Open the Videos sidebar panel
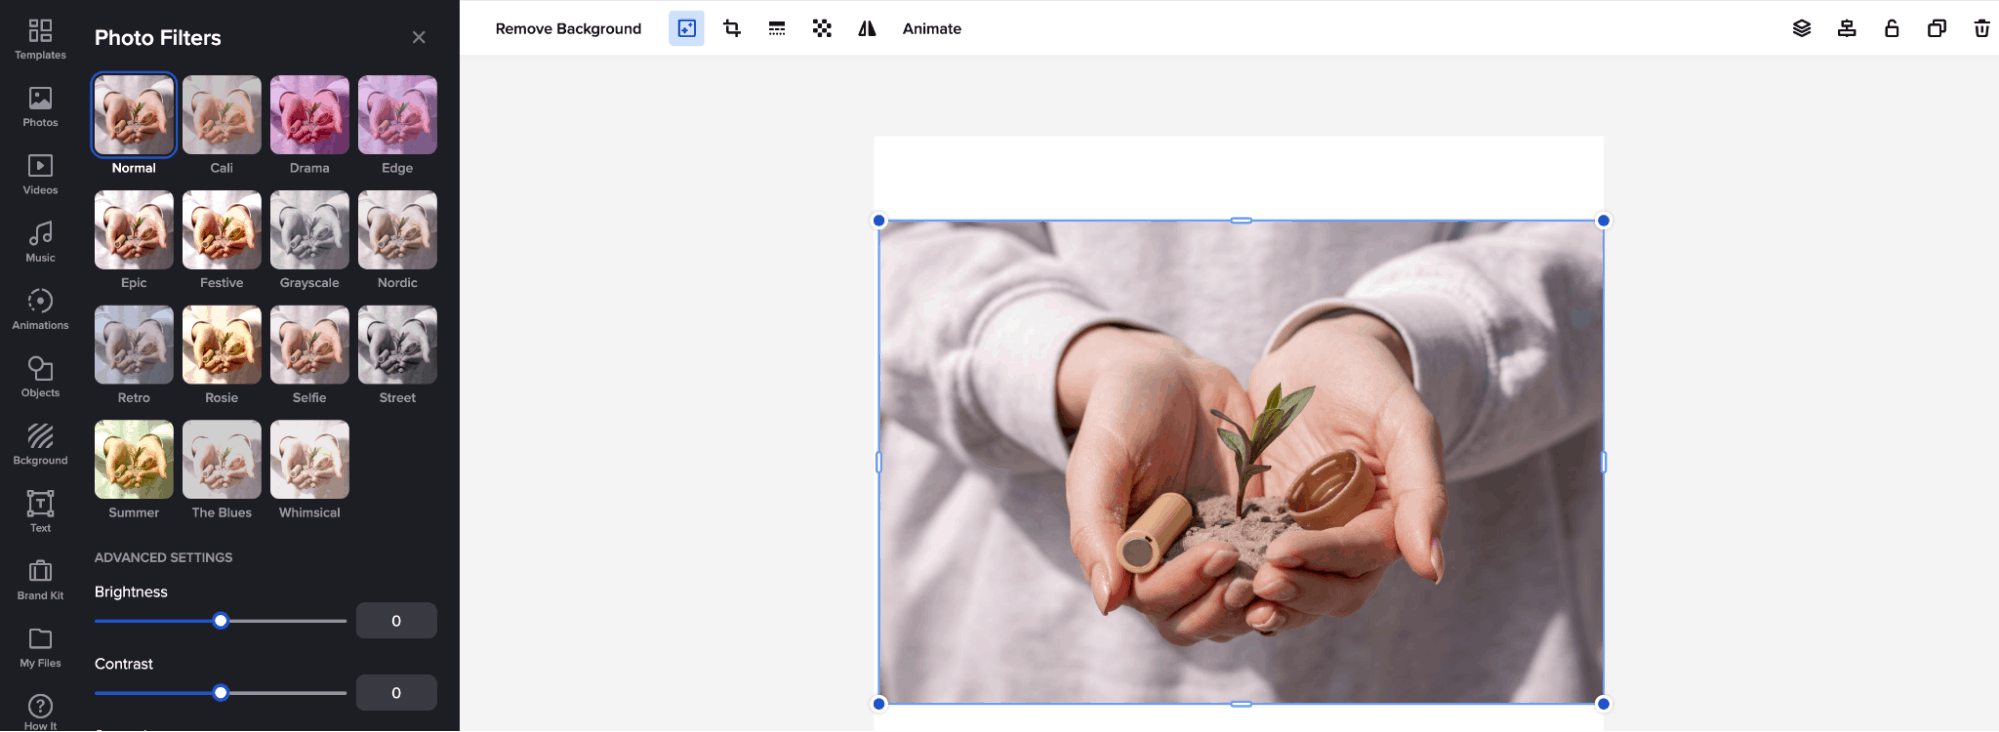The image size is (1999, 732). (40, 174)
